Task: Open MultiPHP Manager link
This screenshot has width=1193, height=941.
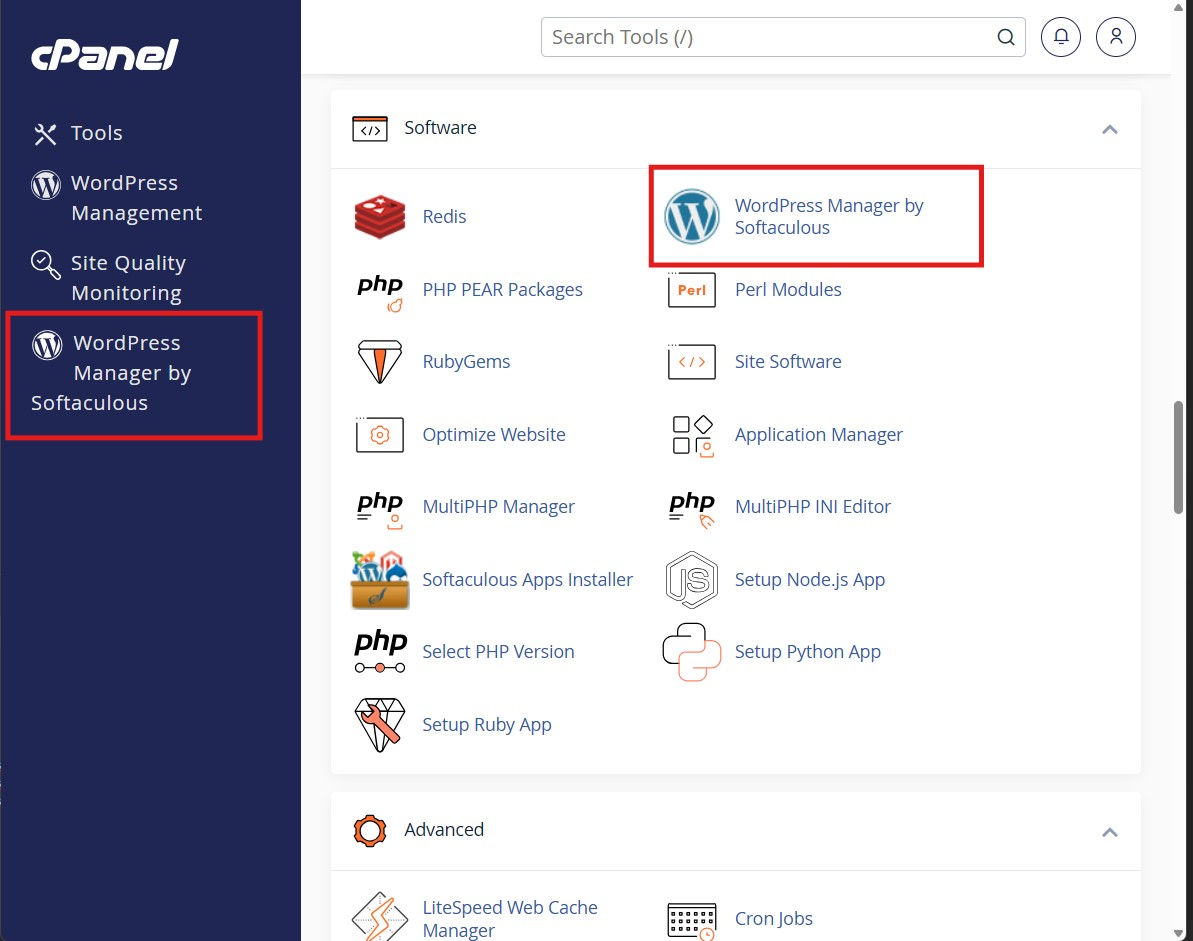Action: (498, 507)
